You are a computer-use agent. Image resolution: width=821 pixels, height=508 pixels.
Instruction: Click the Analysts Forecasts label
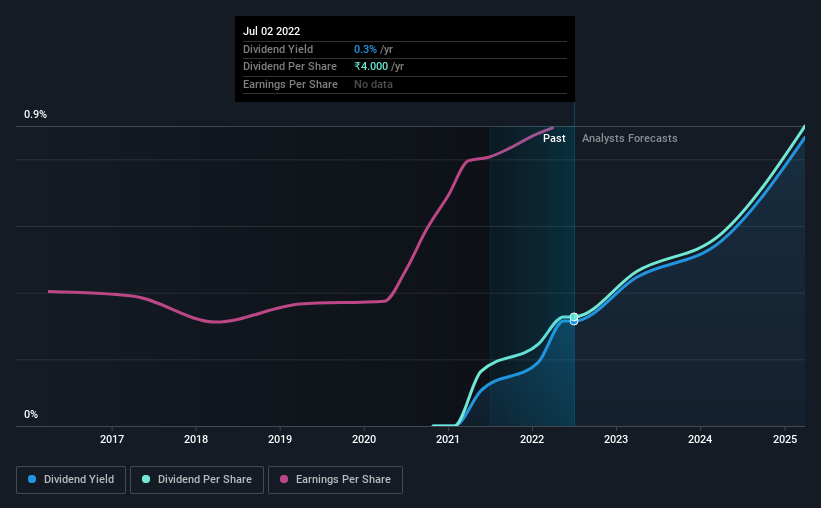pos(629,138)
